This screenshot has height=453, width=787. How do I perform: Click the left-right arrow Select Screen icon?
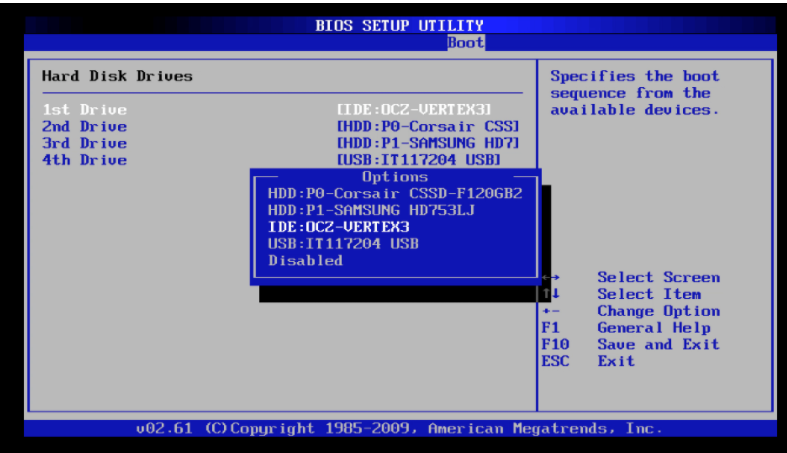pos(550,278)
